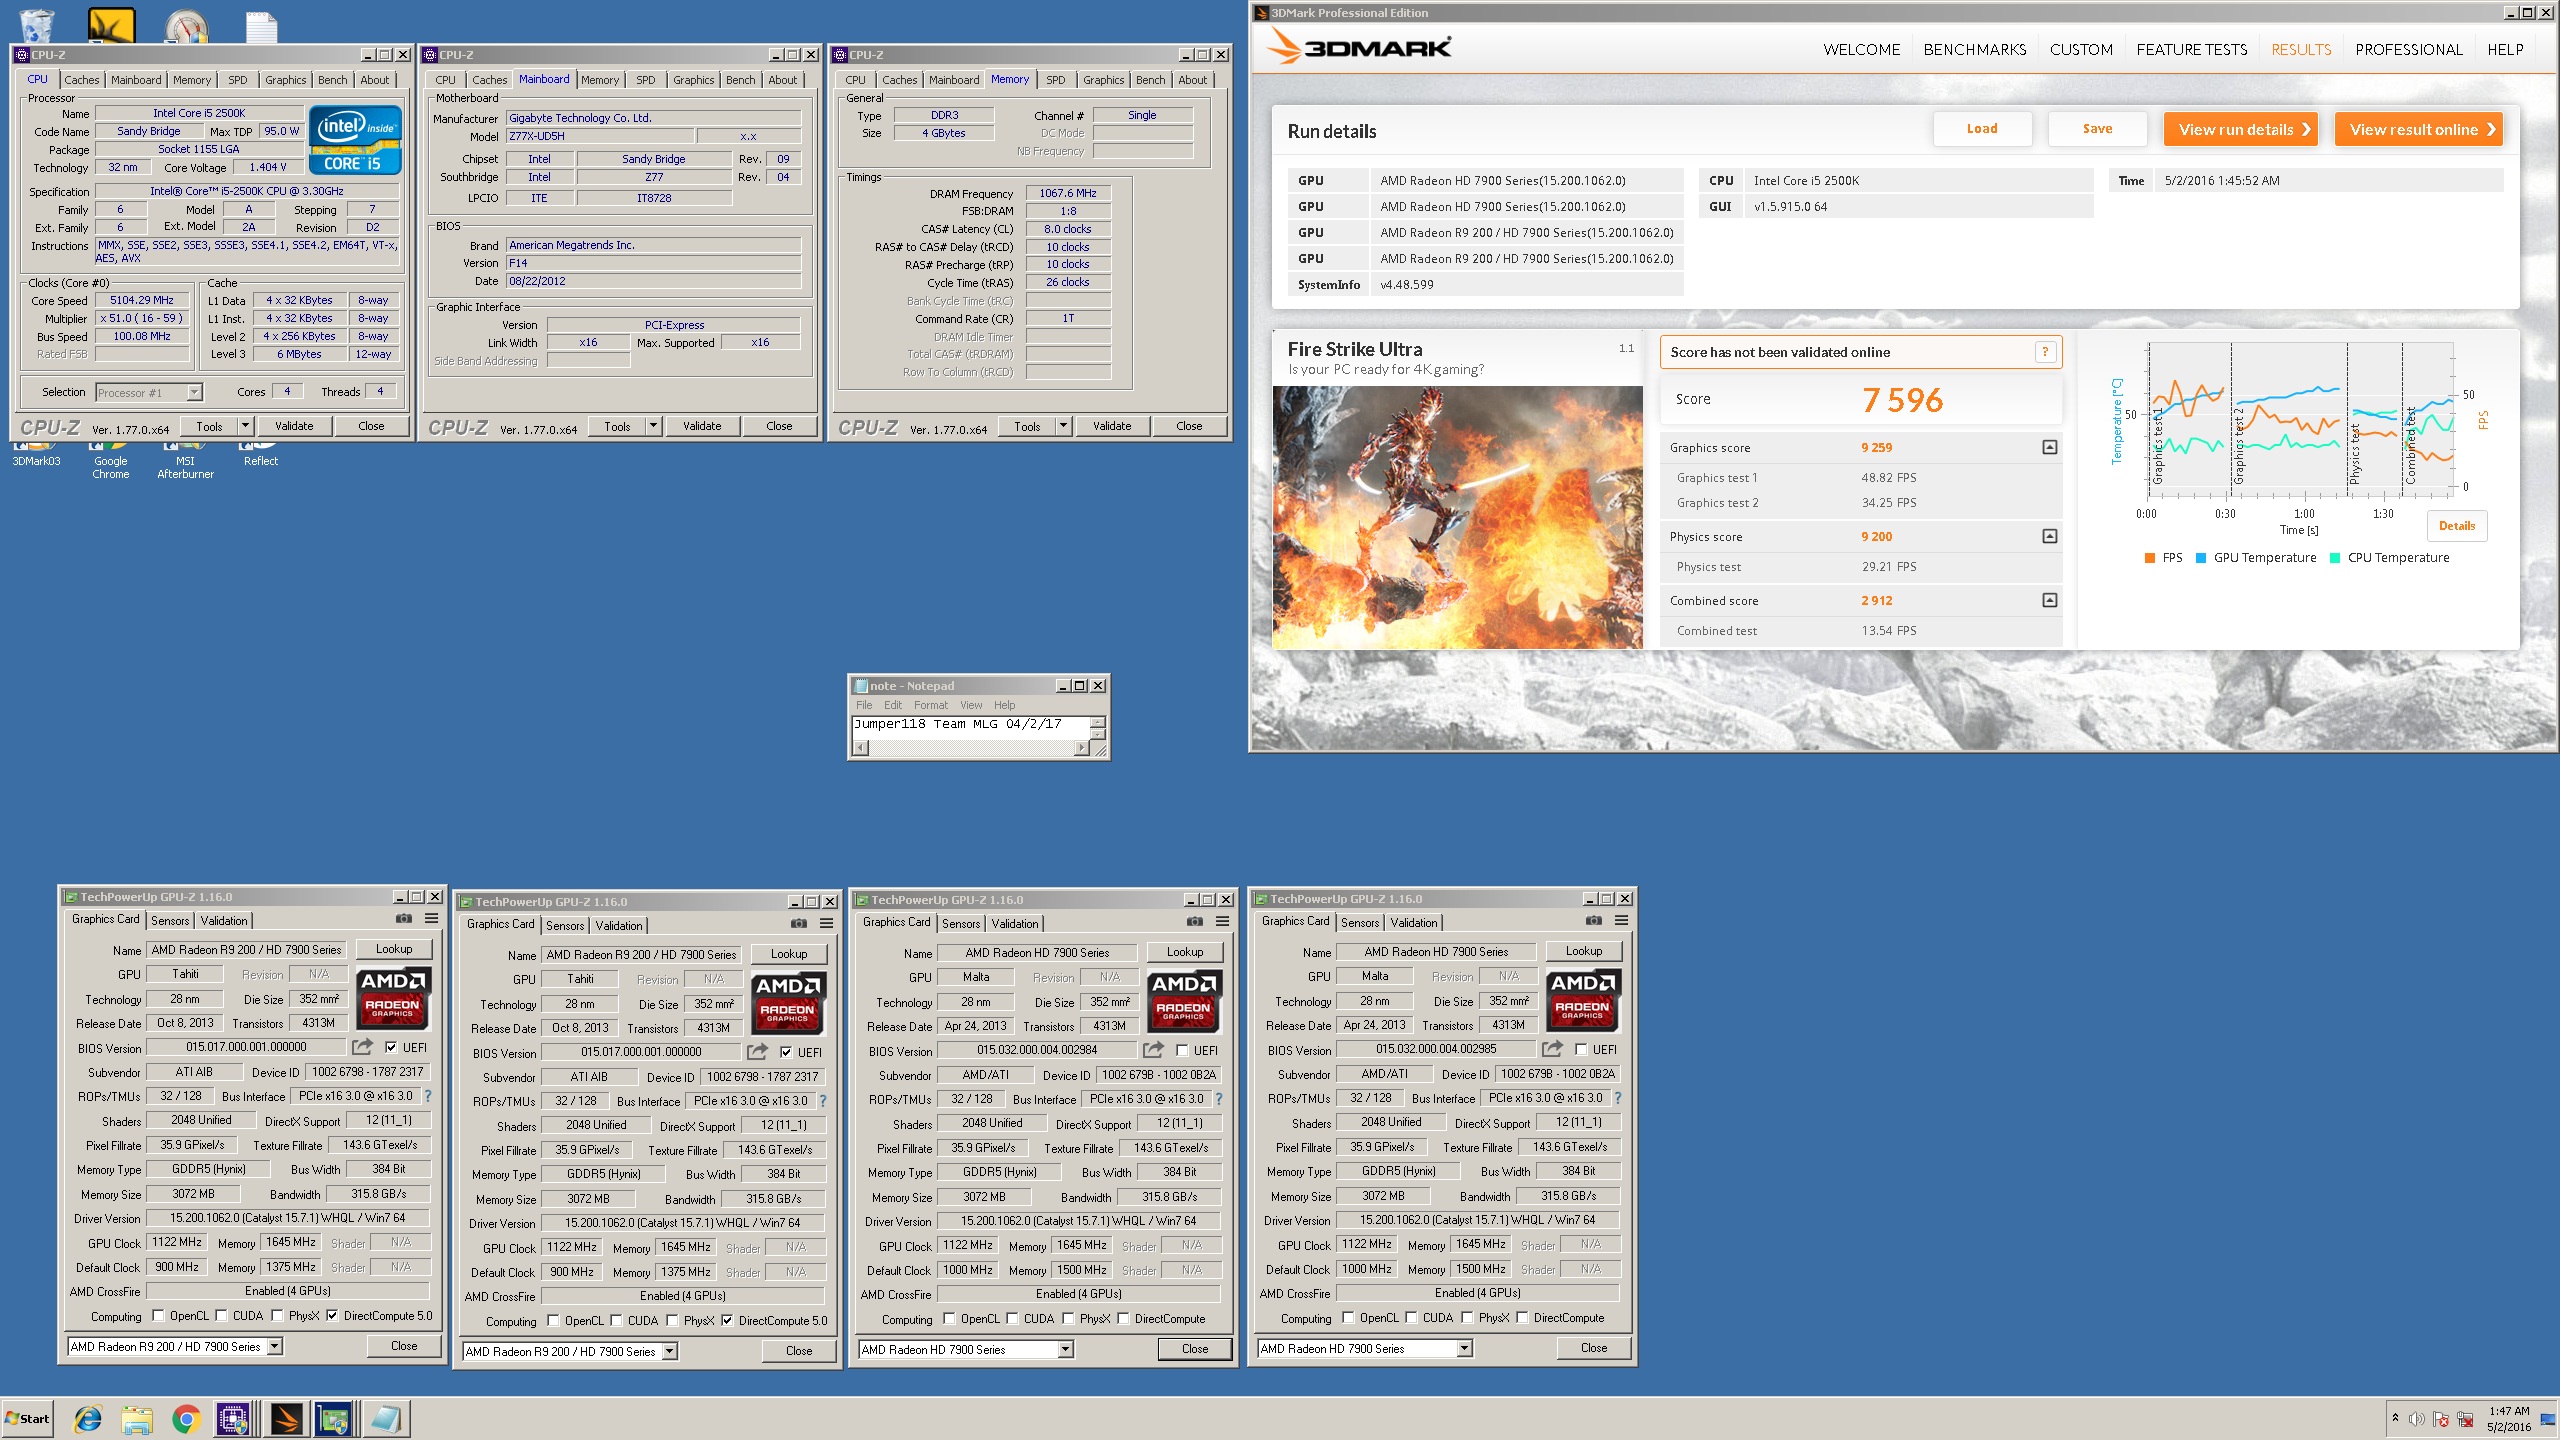Launch Google Chrome from the taskbar
2560x1440 pixels.
click(185, 1418)
